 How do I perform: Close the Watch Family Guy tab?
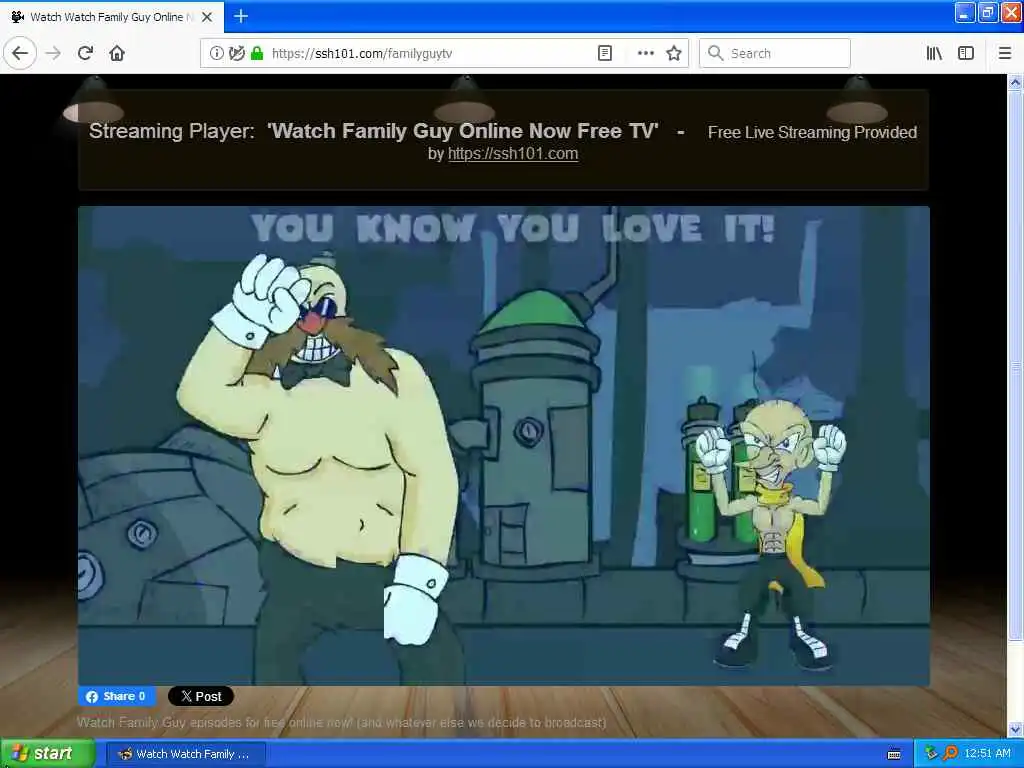click(x=207, y=17)
